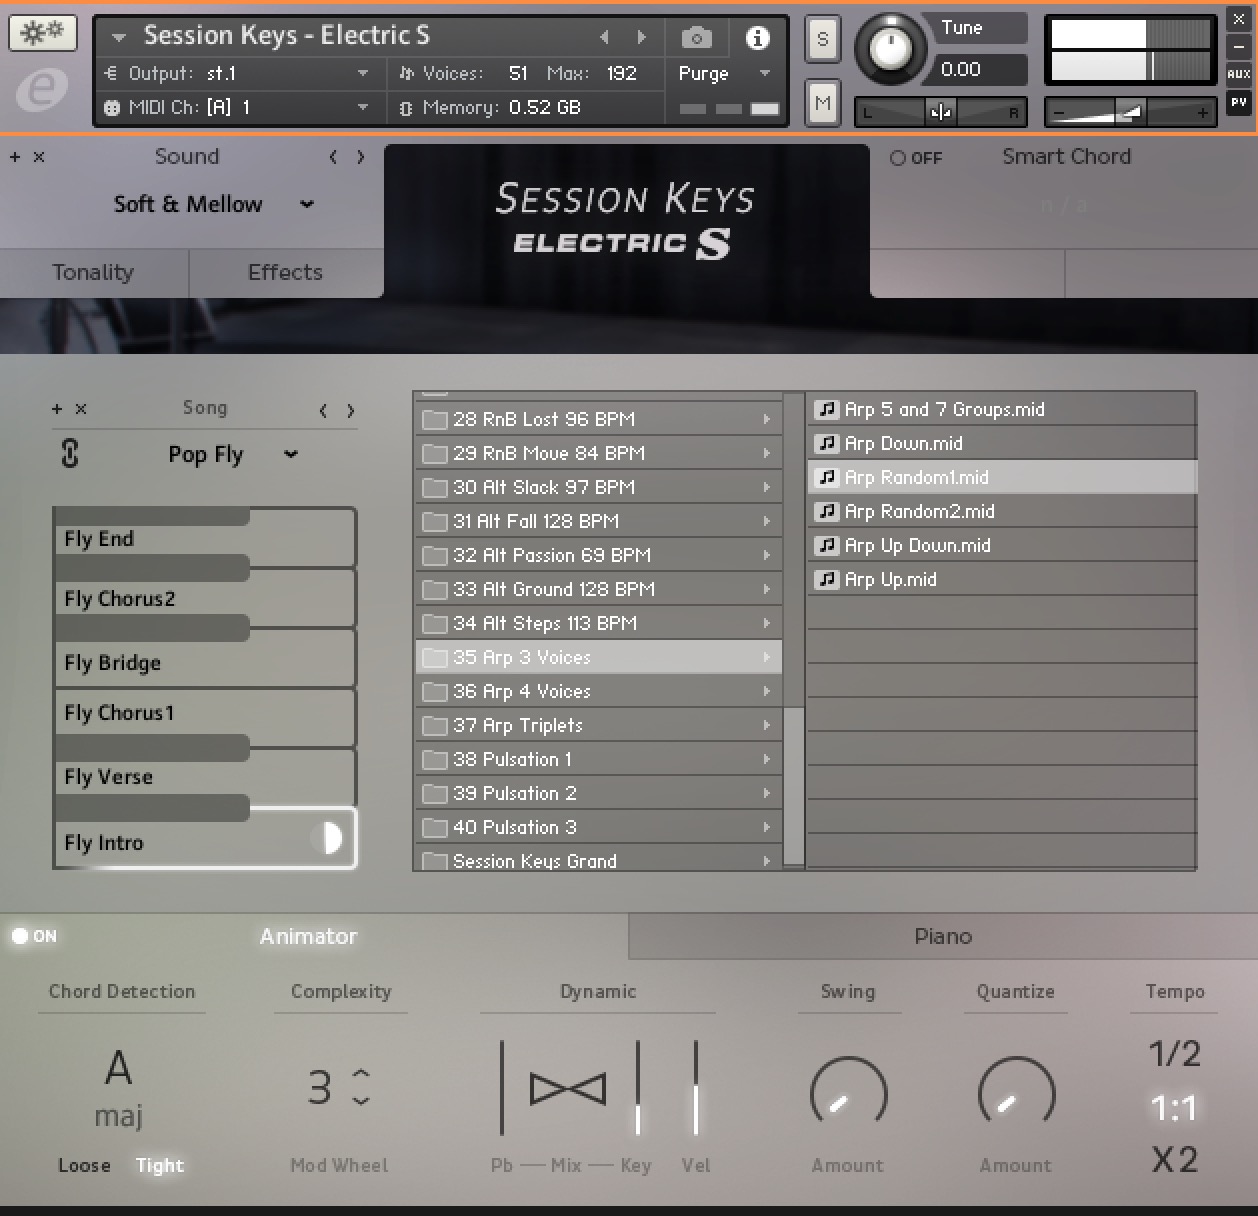Switch to the Piano tab
This screenshot has height=1216, width=1258.
tap(941, 936)
